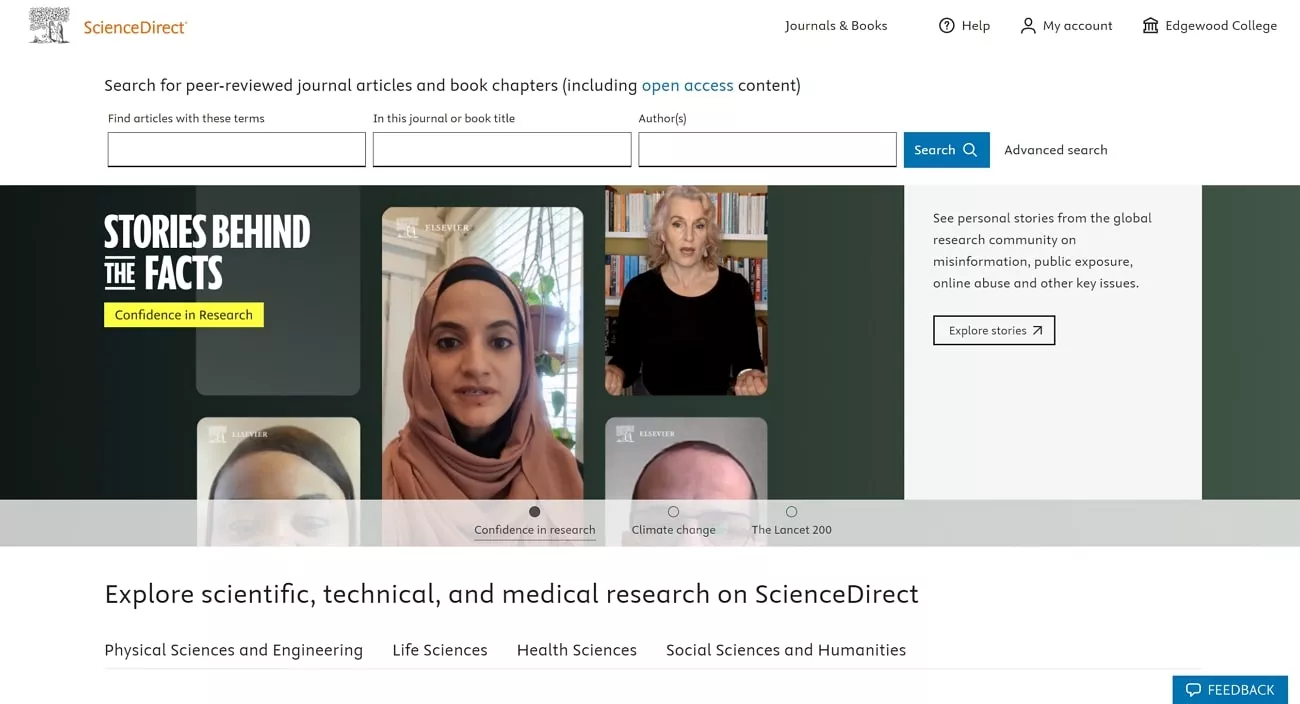Viewport: 1300px width, 704px height.
Task: Switch to the Life Sciences tab
Action: tap(439, 650)
